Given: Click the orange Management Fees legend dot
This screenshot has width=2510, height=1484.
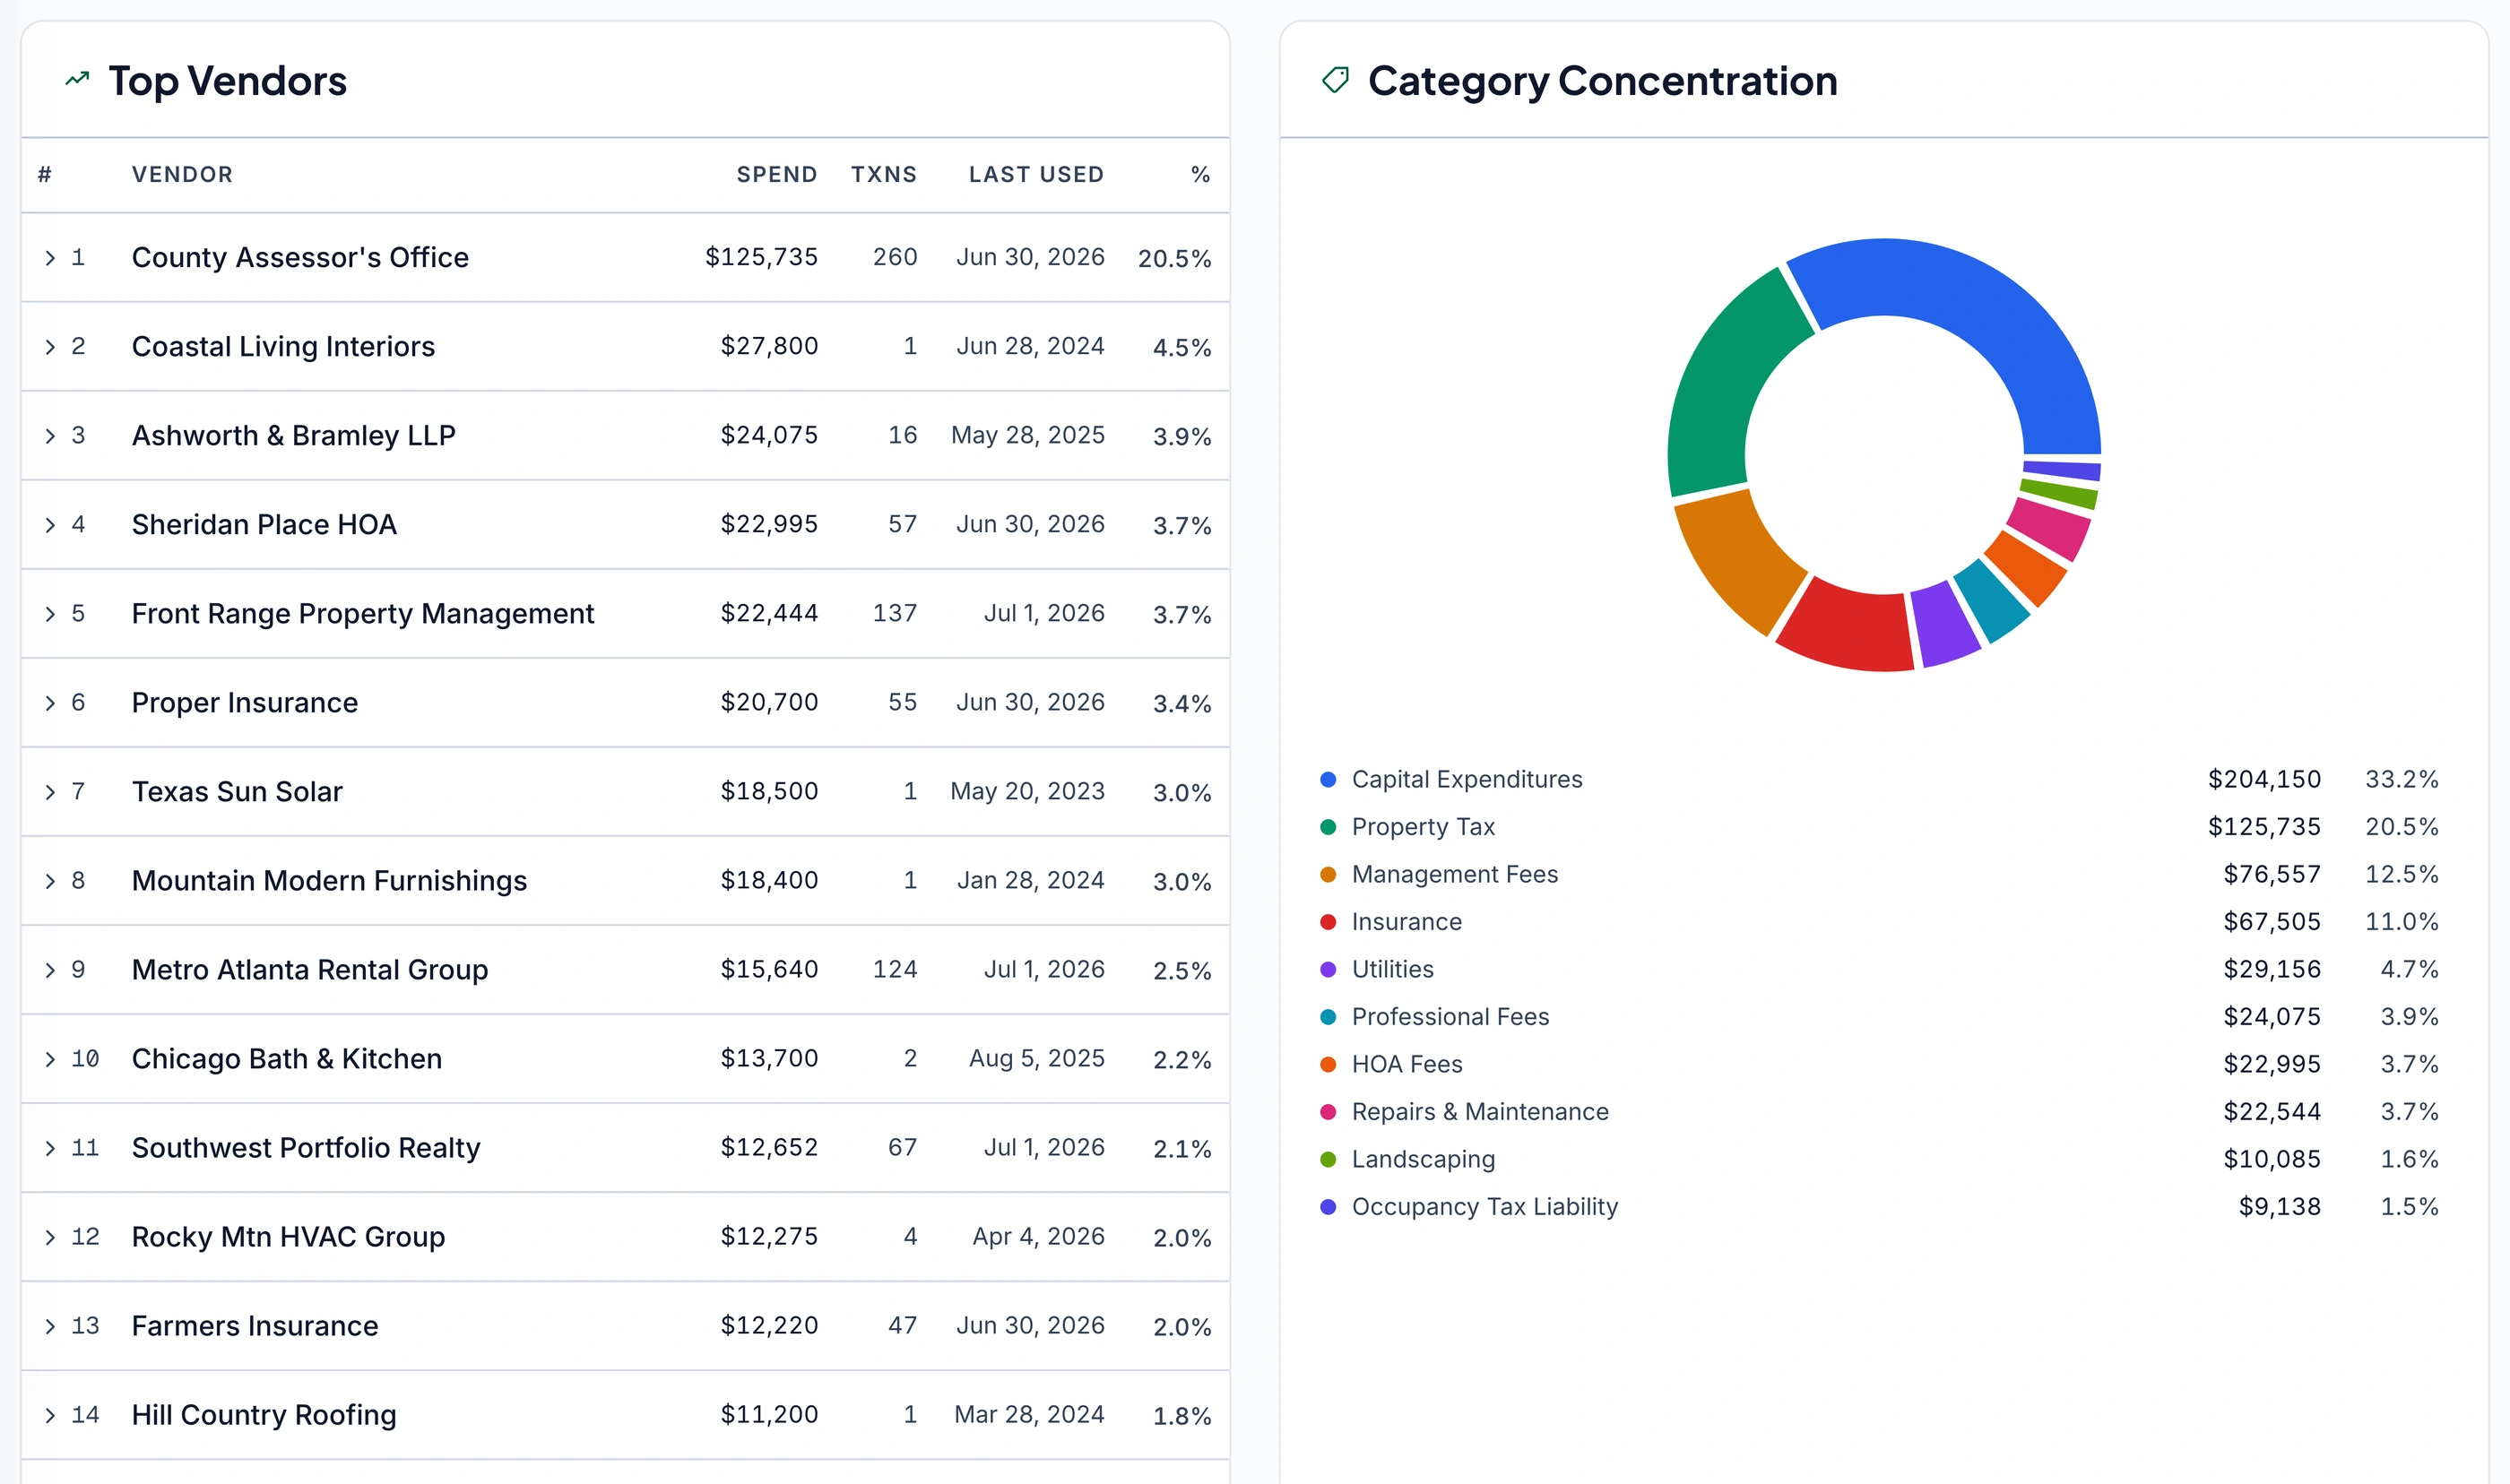Looking at the screenshot, I should point(1328,874).
